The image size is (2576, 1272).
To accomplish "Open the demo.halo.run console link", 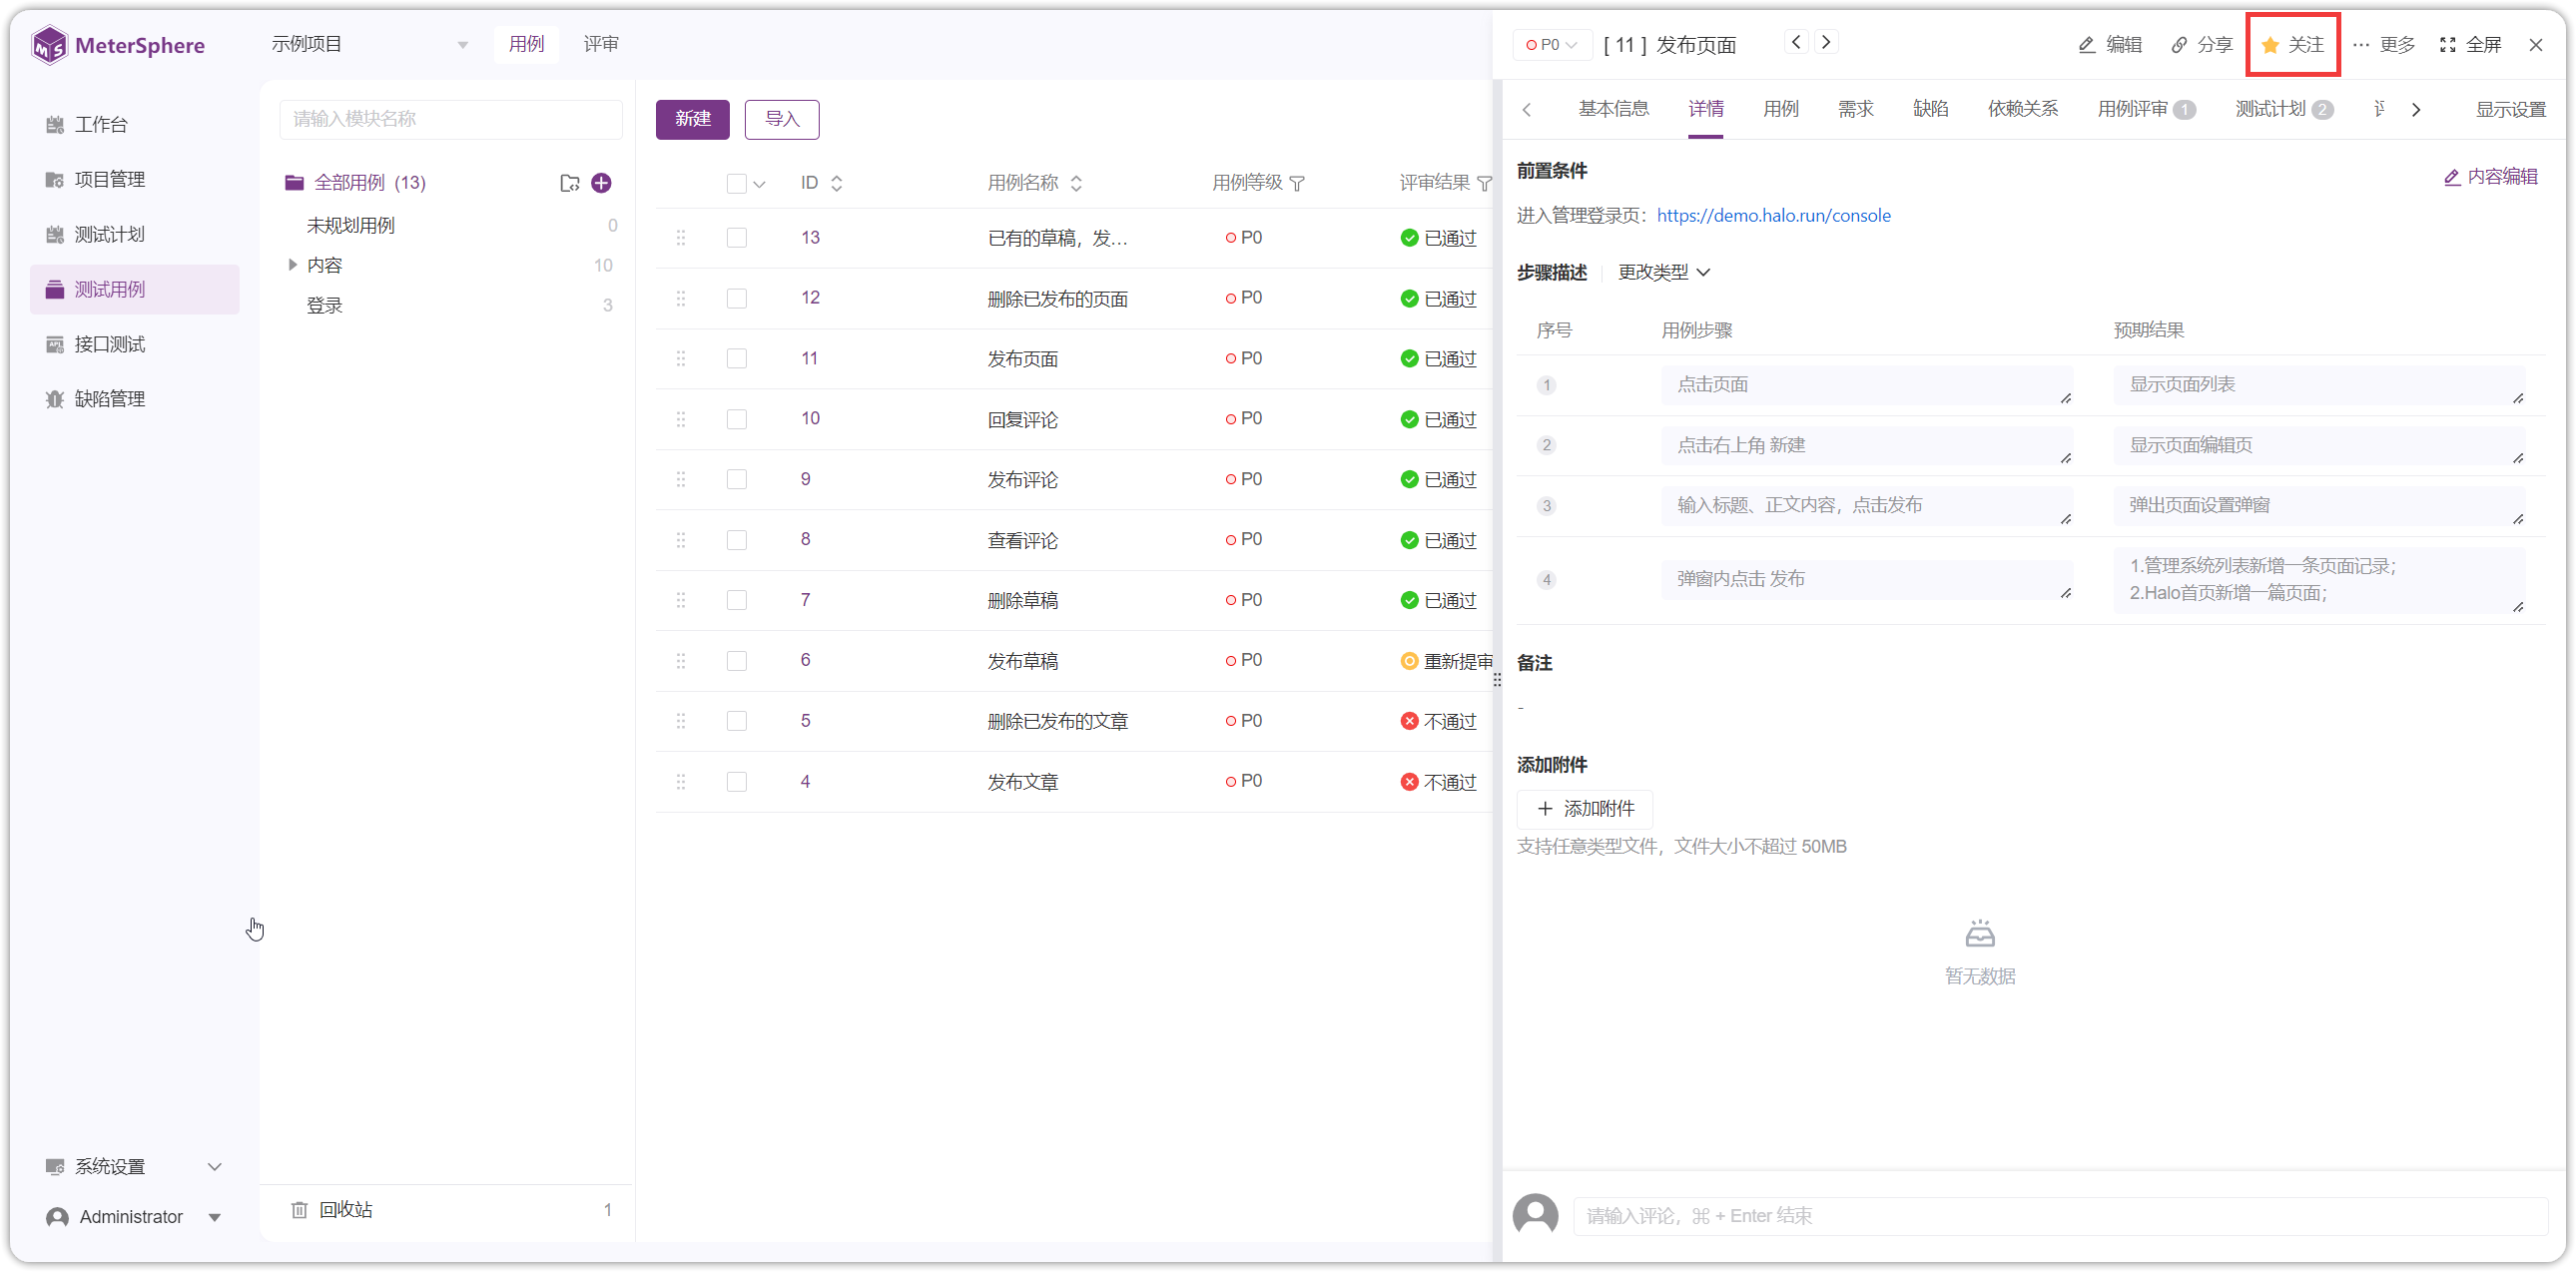I will 1773,215.
